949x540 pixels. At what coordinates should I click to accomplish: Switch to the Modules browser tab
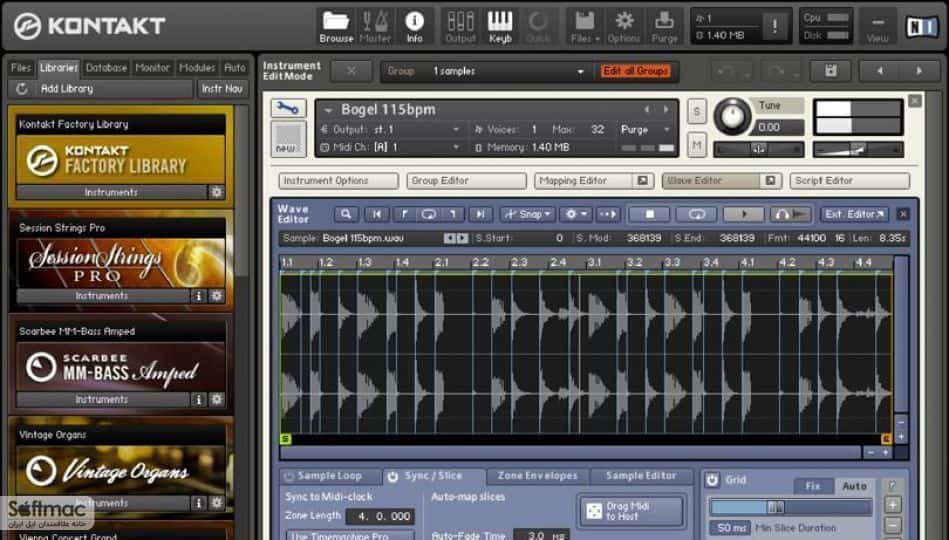click(x=197, y=68)
